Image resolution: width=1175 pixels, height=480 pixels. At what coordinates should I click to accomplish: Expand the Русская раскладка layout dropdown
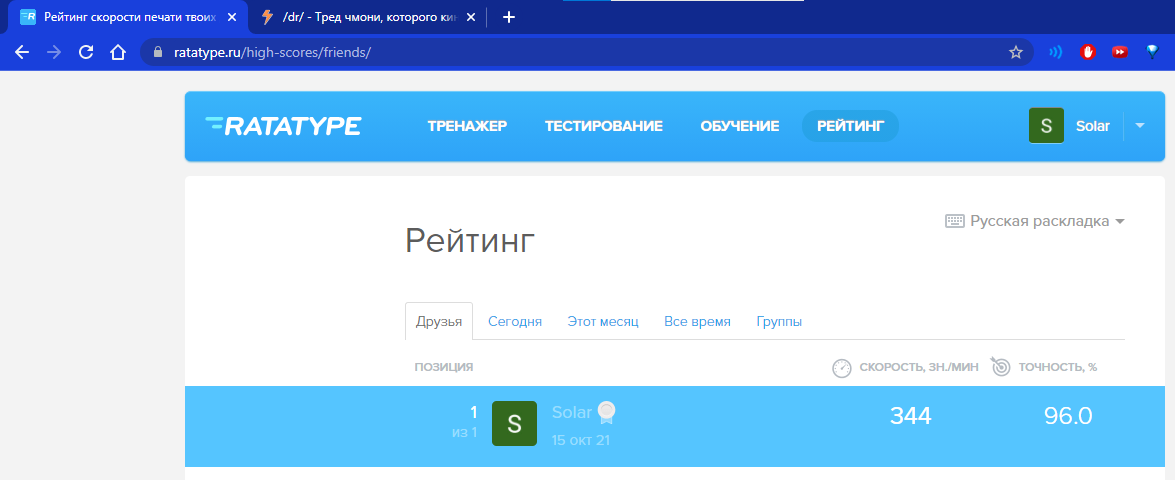(1035, 221)
